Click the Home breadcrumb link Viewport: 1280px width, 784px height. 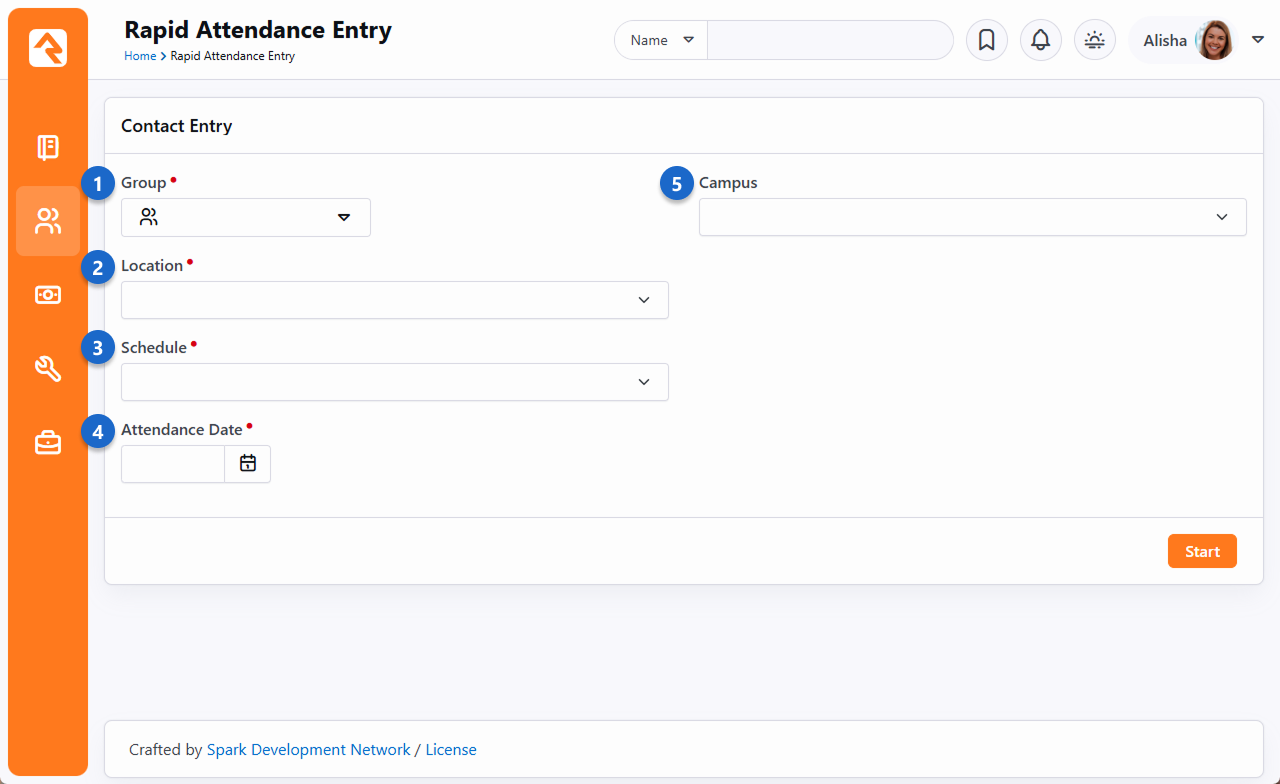(139, 56)
